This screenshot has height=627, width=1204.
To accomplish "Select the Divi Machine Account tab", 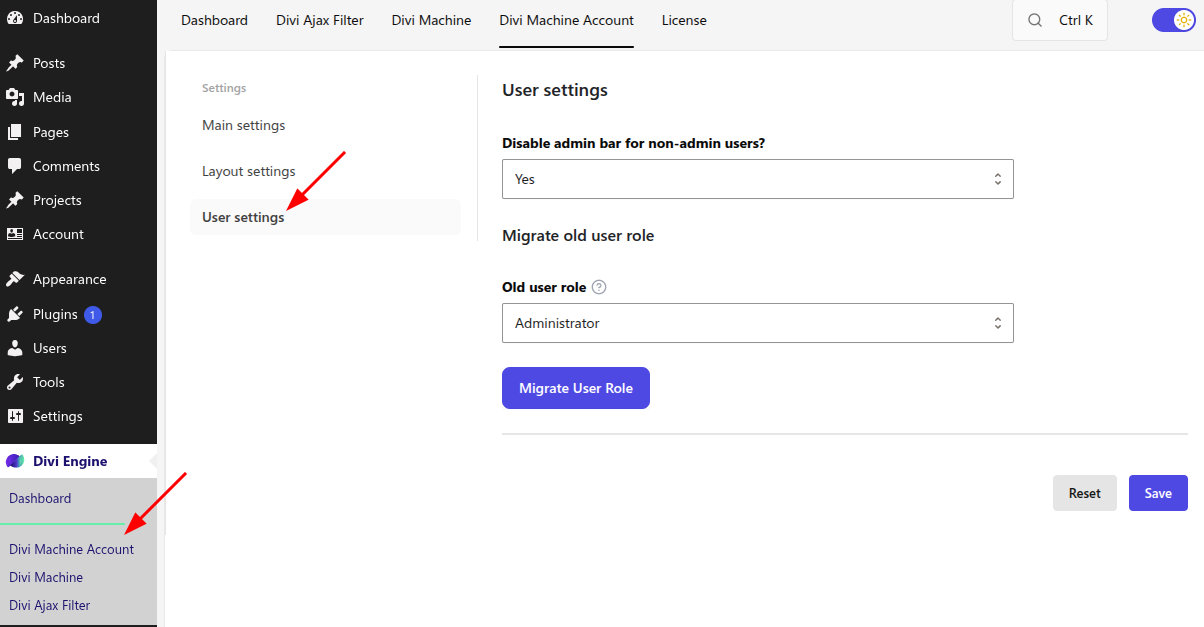I will click(567, 20).
